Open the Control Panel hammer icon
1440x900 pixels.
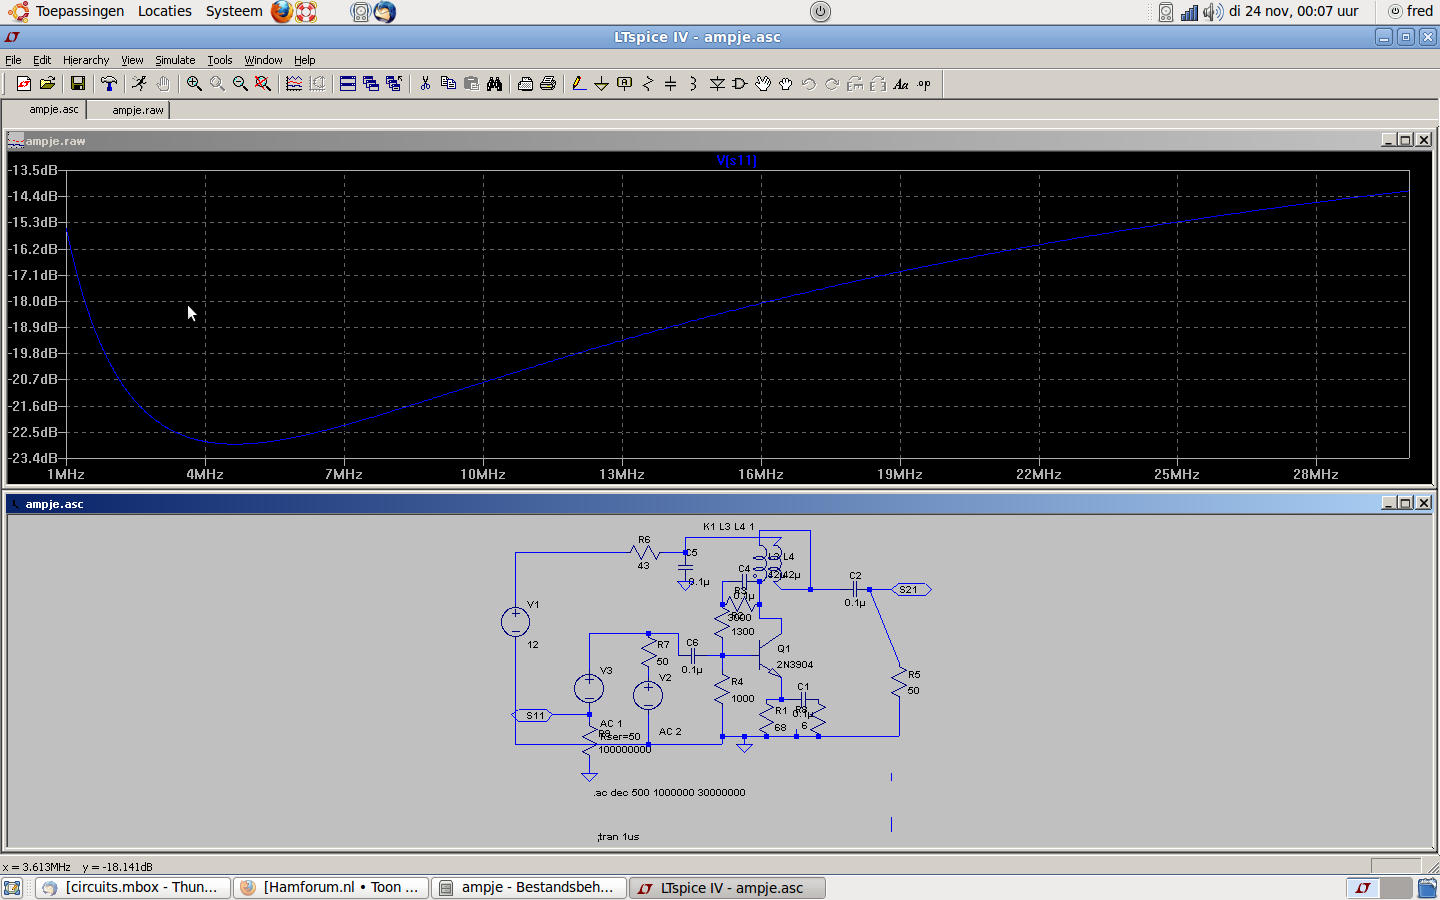click(109, 84)
